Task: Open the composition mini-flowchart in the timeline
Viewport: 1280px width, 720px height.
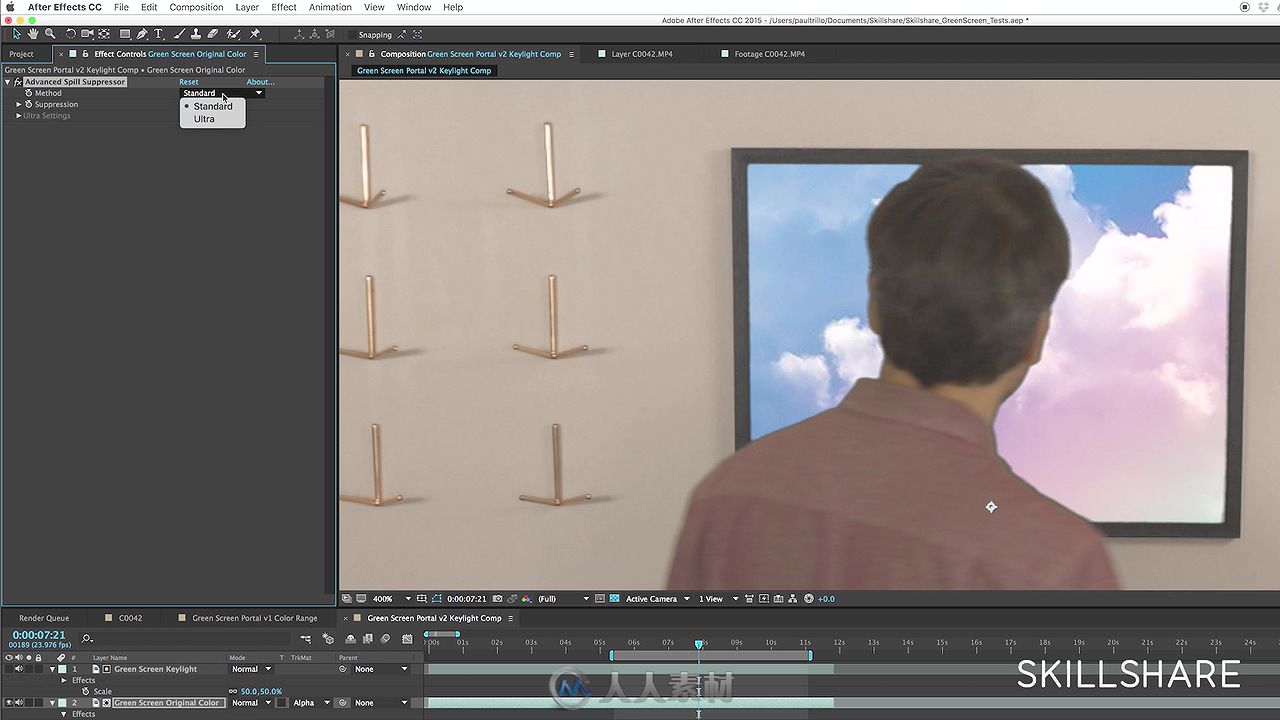Action: coord(306,639)
